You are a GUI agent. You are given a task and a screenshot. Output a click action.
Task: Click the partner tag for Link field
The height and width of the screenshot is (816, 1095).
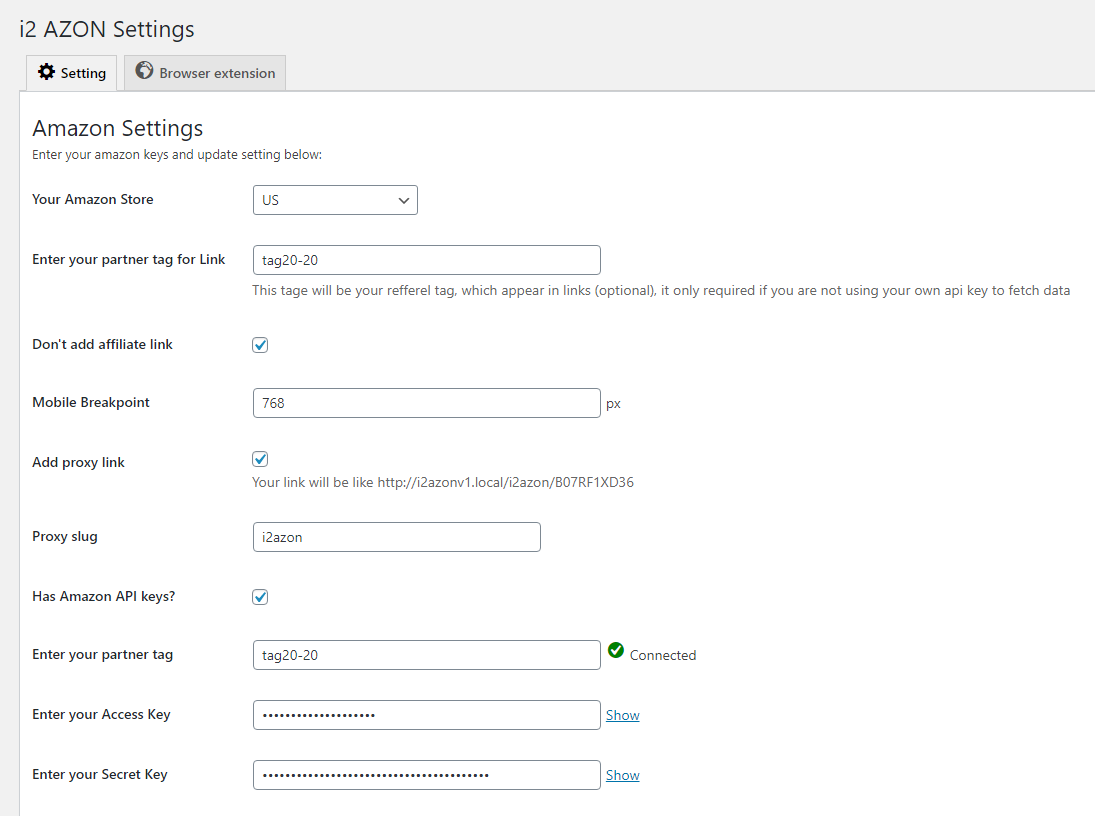click(426, 260)
